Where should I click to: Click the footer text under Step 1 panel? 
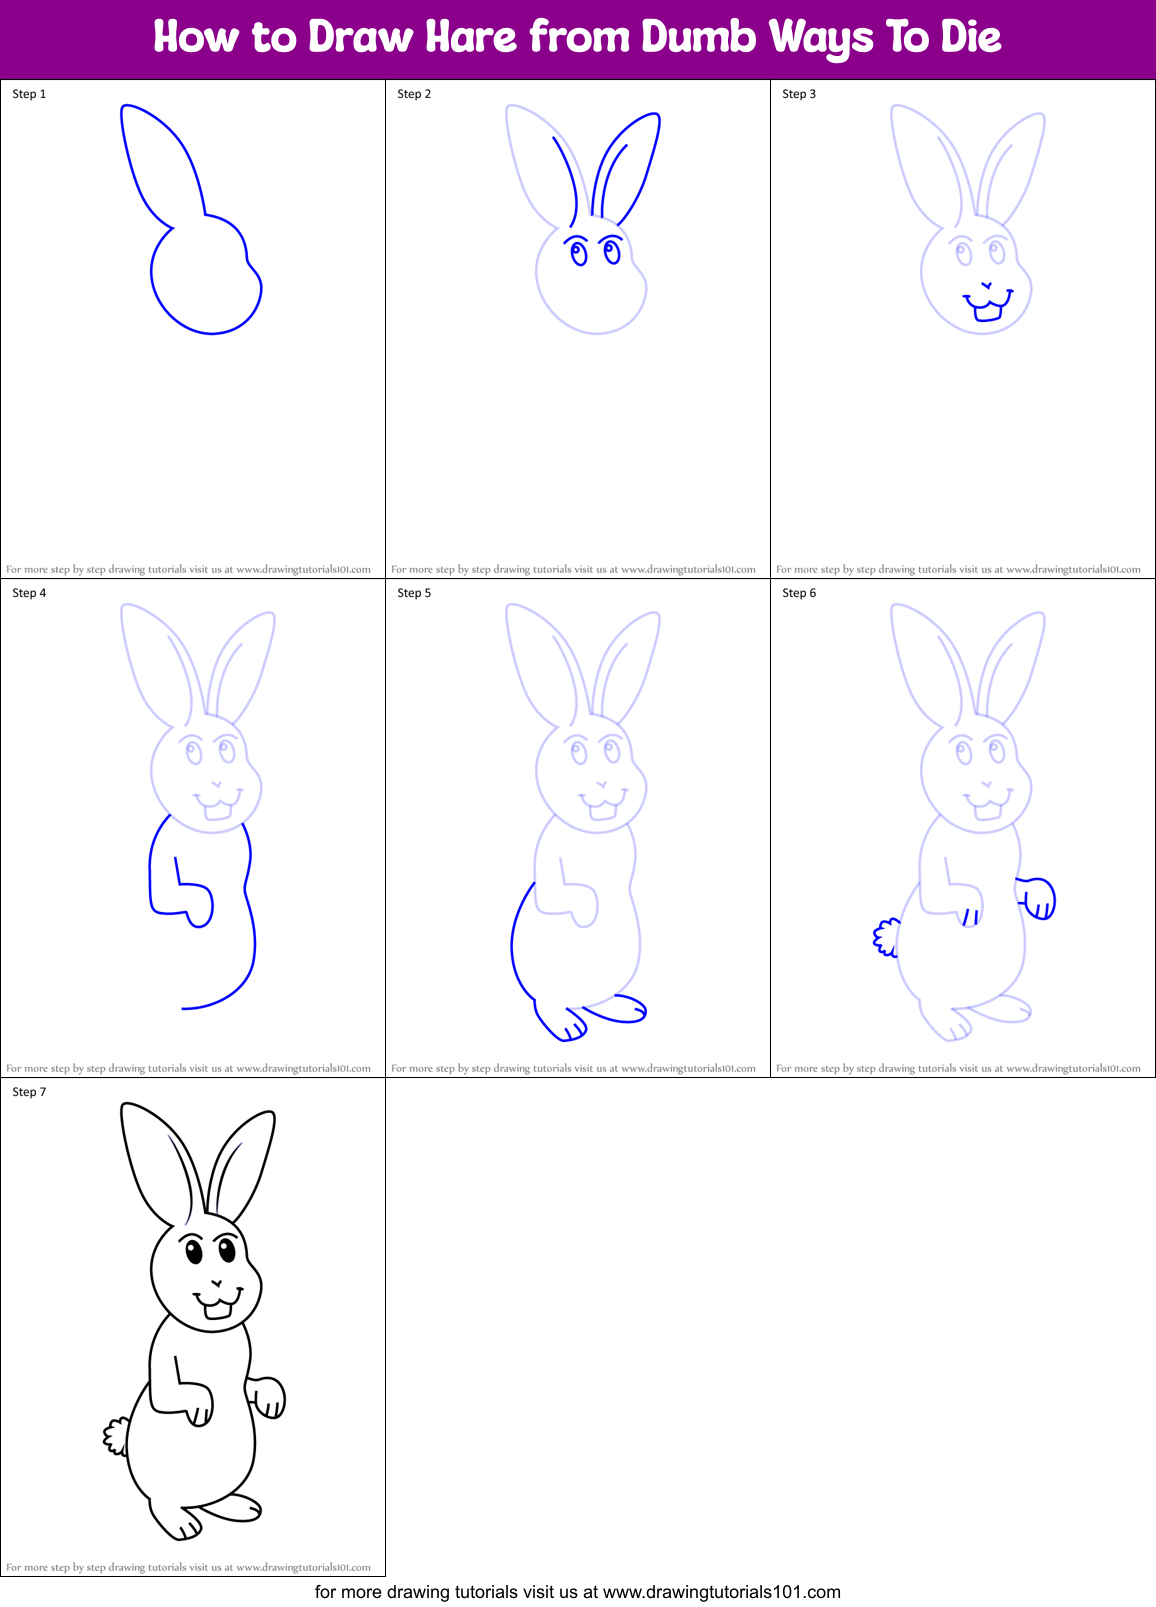(x=188, y=569)
